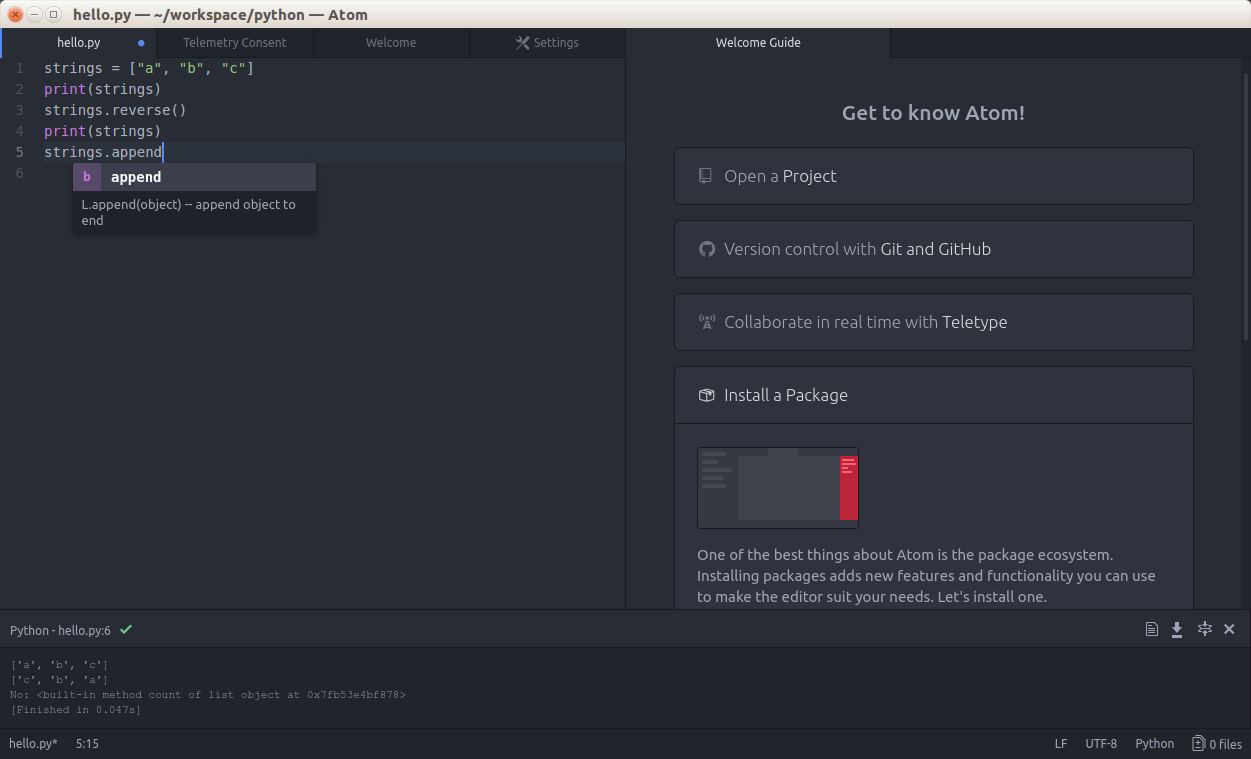Close the script output panel
This screenshot has height=759, width=1251.
pyautogui.click(x=1229, y=629)
